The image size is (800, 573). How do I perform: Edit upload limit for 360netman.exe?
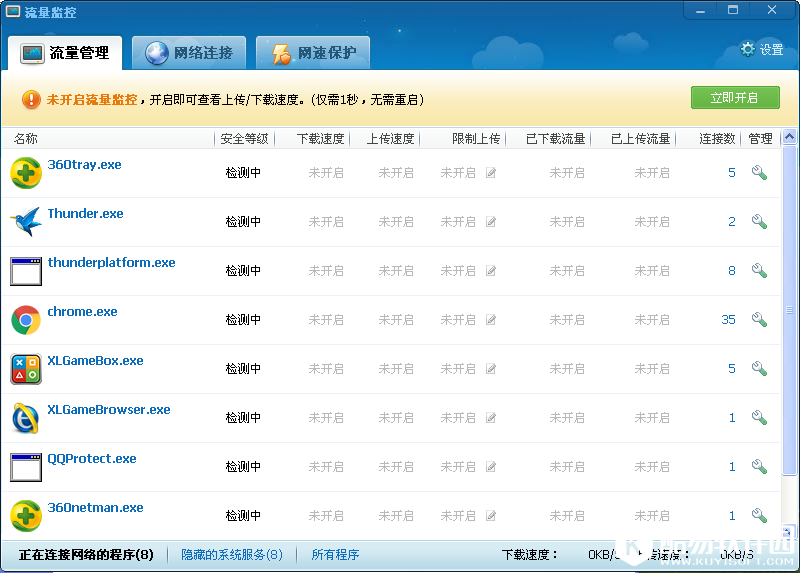tap(491, 516)
